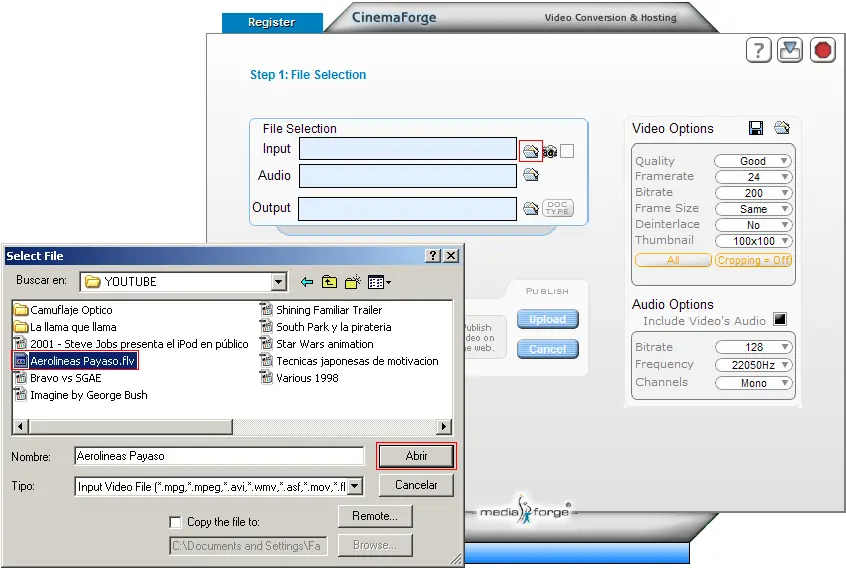Click the All button in Video Options

coord(673,260)
